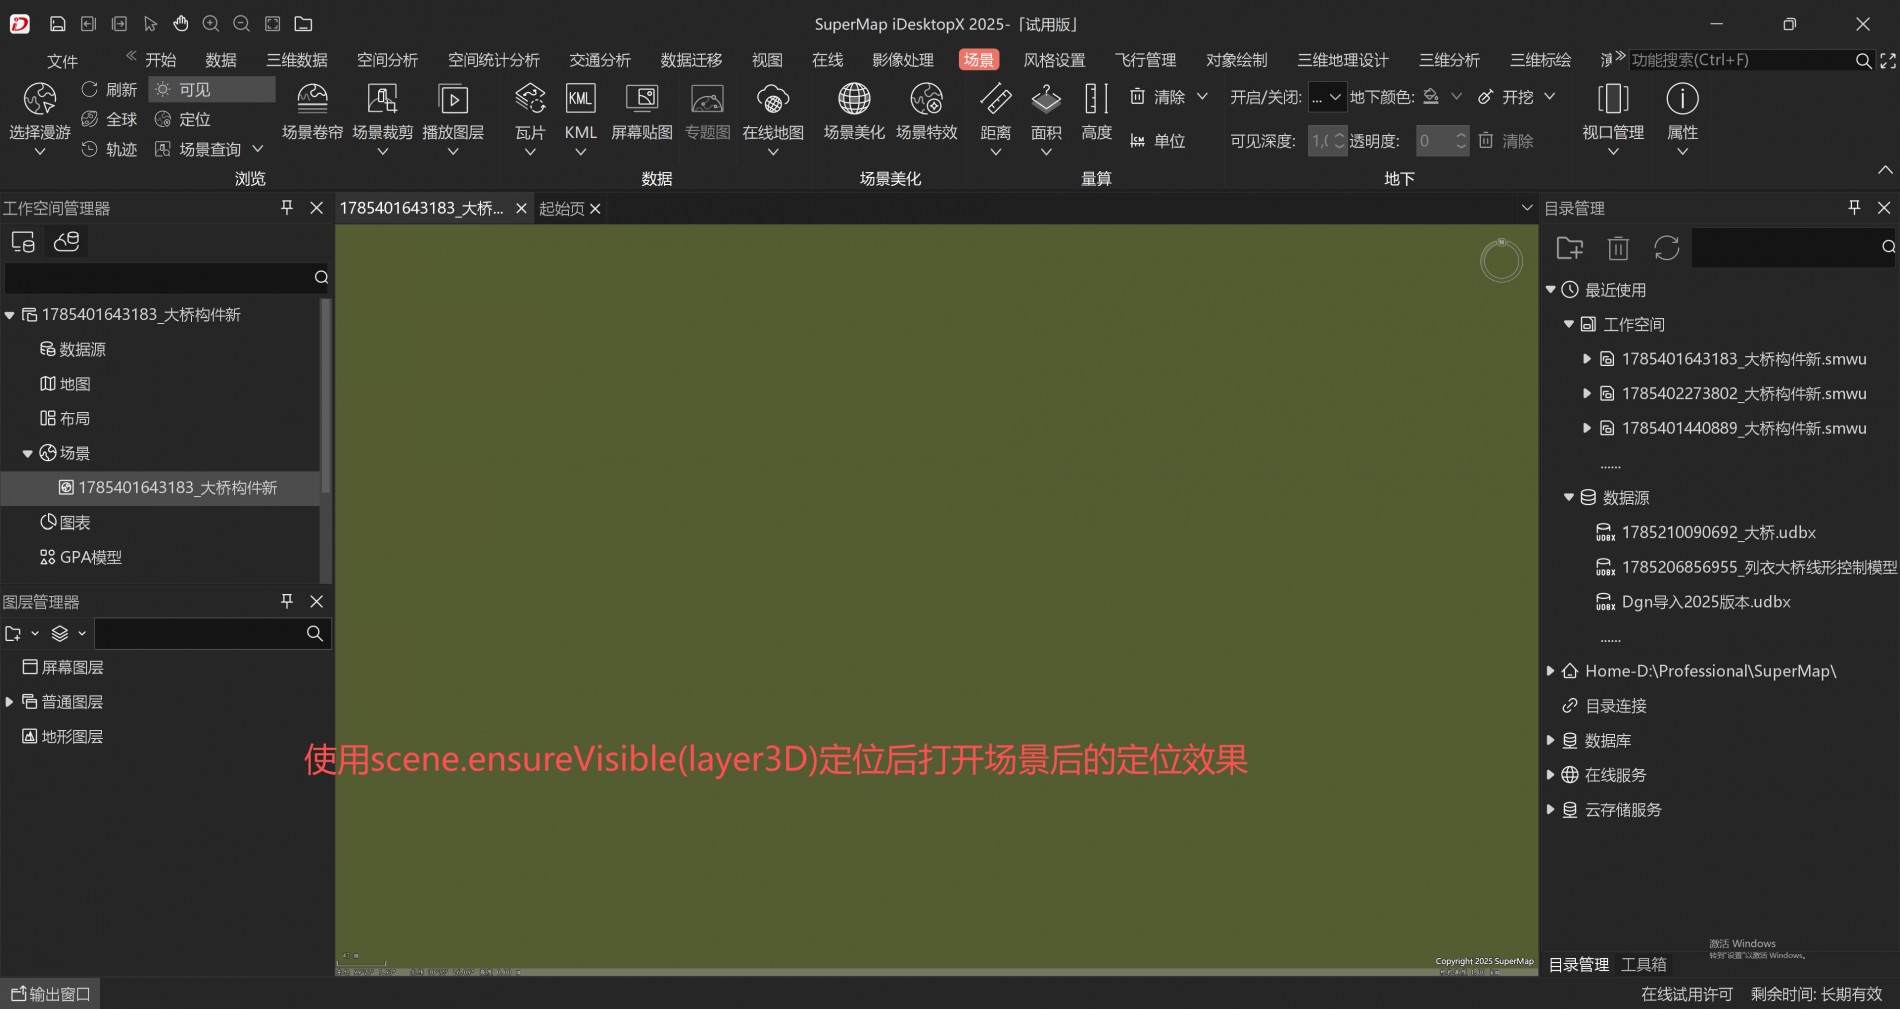This screenshot has height=1009, width=1900.
Task: Switch to the 三维数据 ribbon tab
Action: (x=297, y=60)
